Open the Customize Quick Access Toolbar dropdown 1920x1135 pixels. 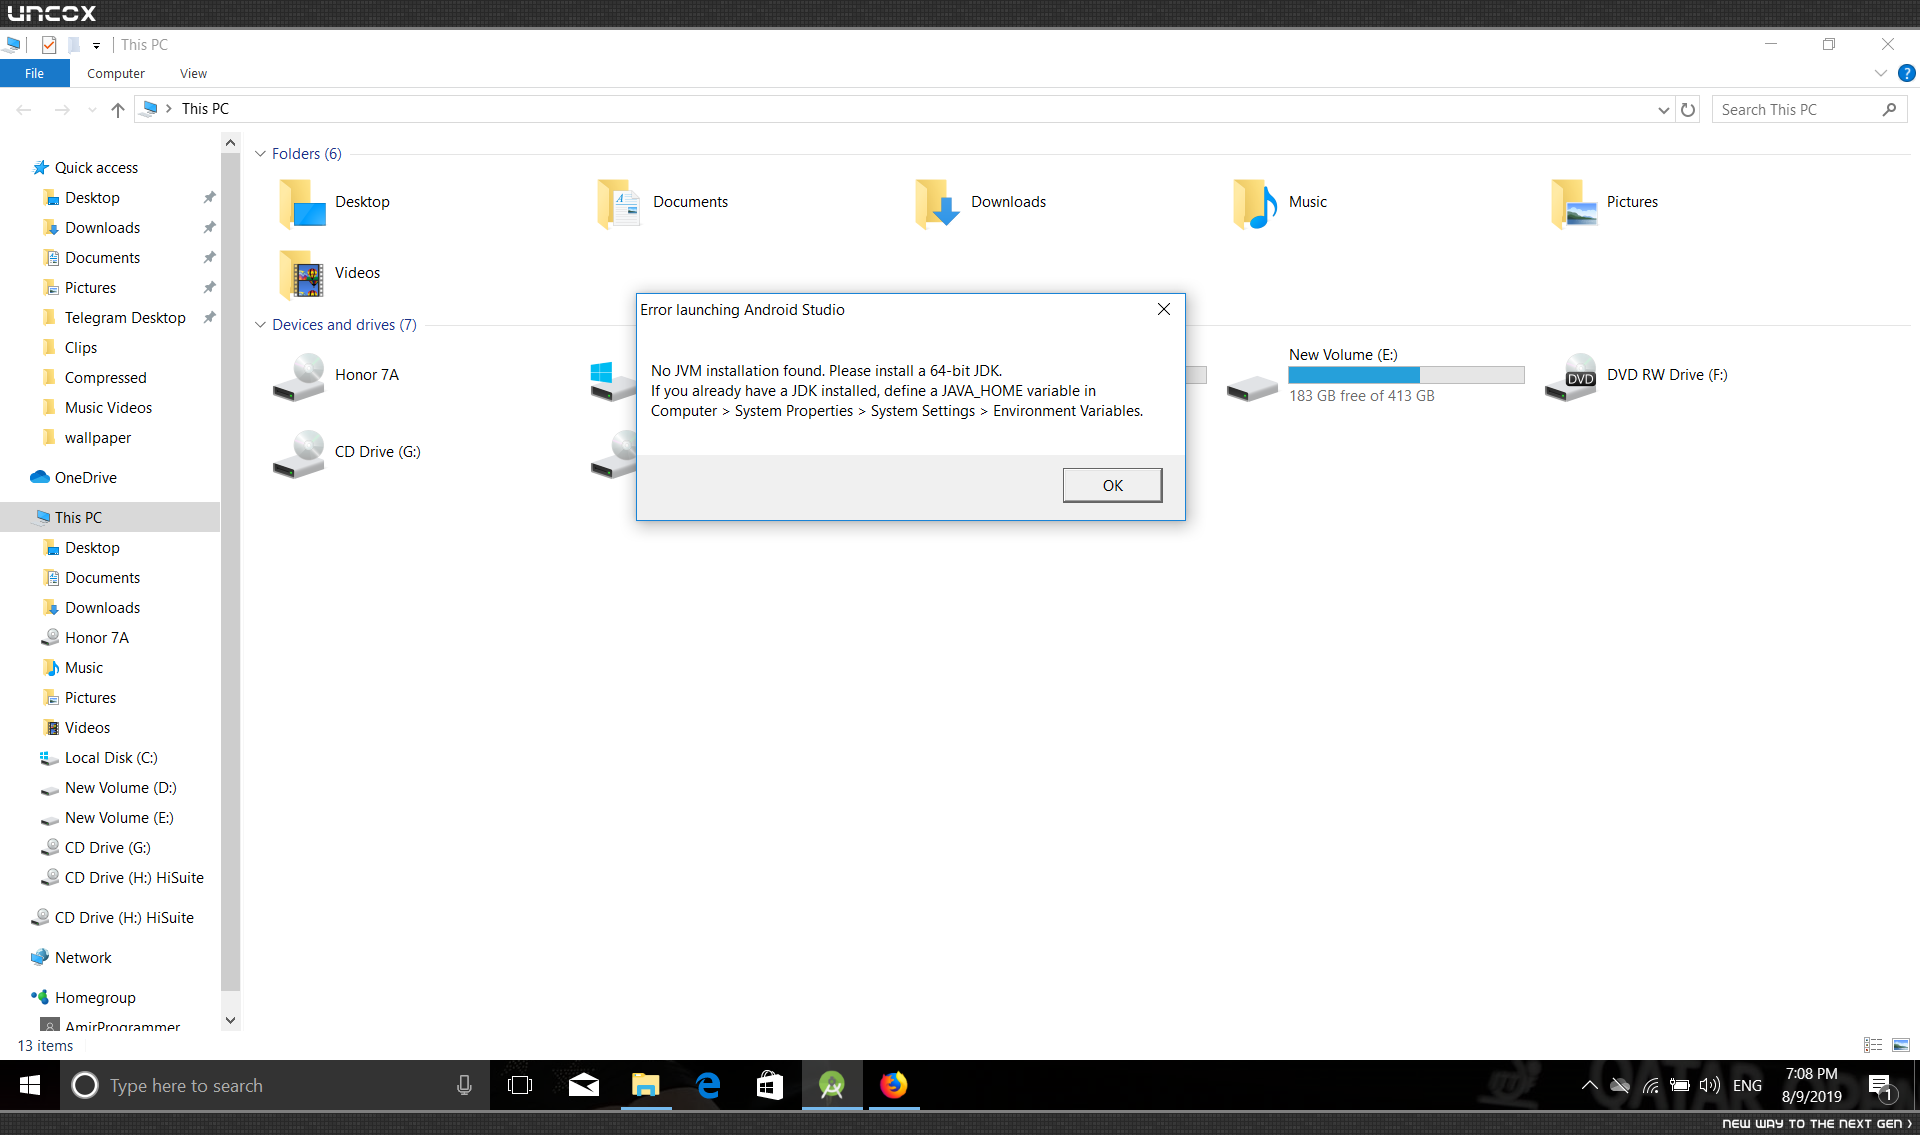point(96,45)
